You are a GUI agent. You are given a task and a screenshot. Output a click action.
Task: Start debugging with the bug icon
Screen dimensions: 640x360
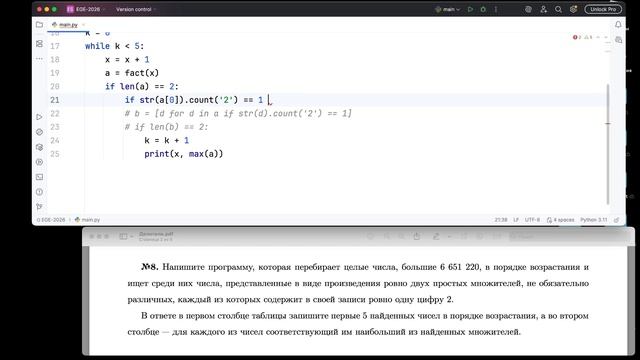[x=483, y=9]
